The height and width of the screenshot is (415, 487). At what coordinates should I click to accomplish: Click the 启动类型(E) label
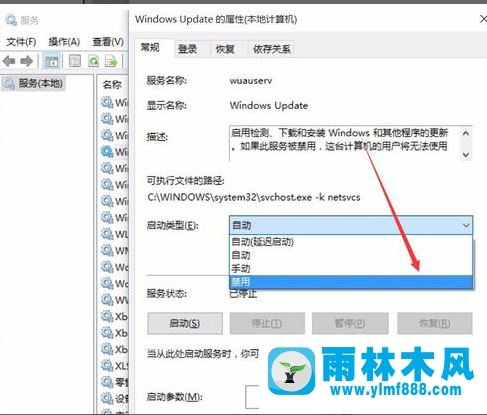(172, 226)
